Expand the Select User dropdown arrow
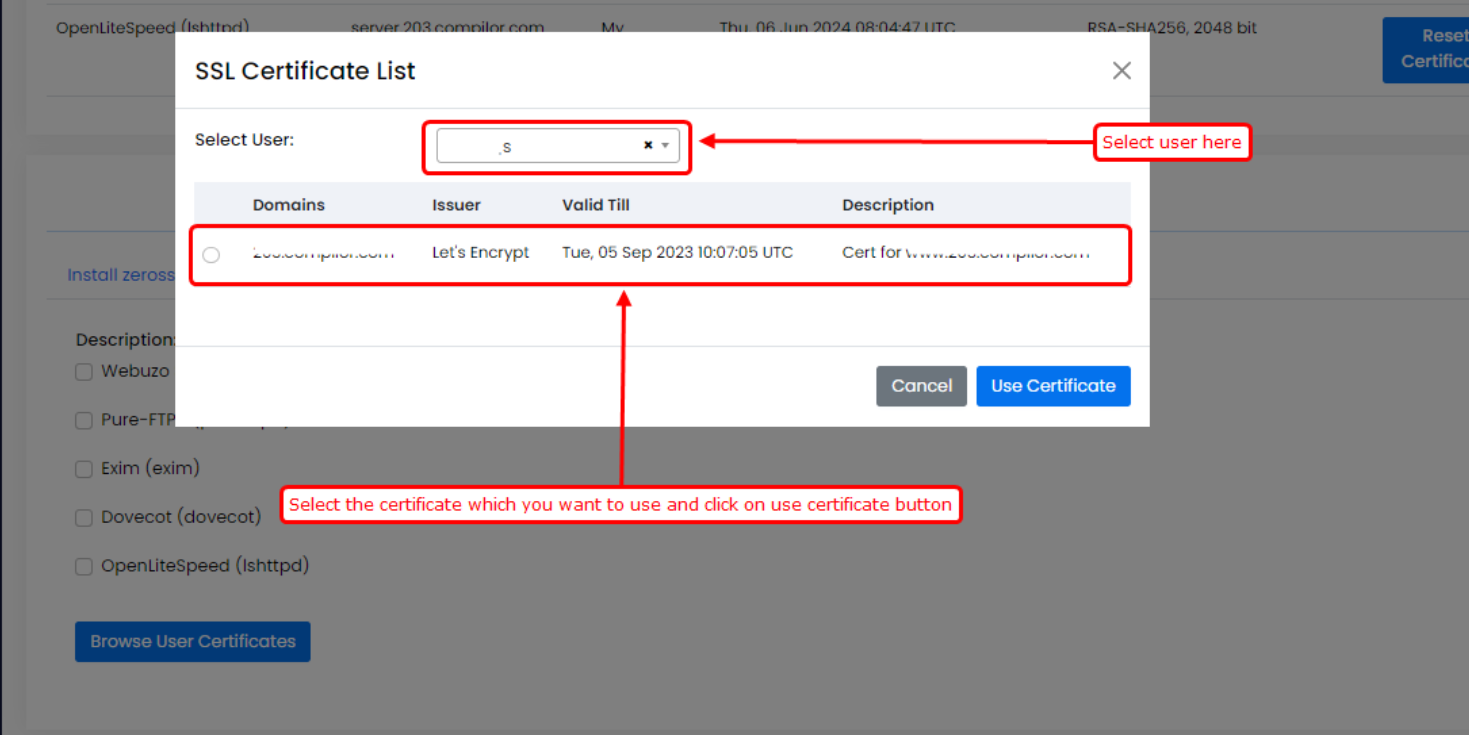 coord(666,146)
